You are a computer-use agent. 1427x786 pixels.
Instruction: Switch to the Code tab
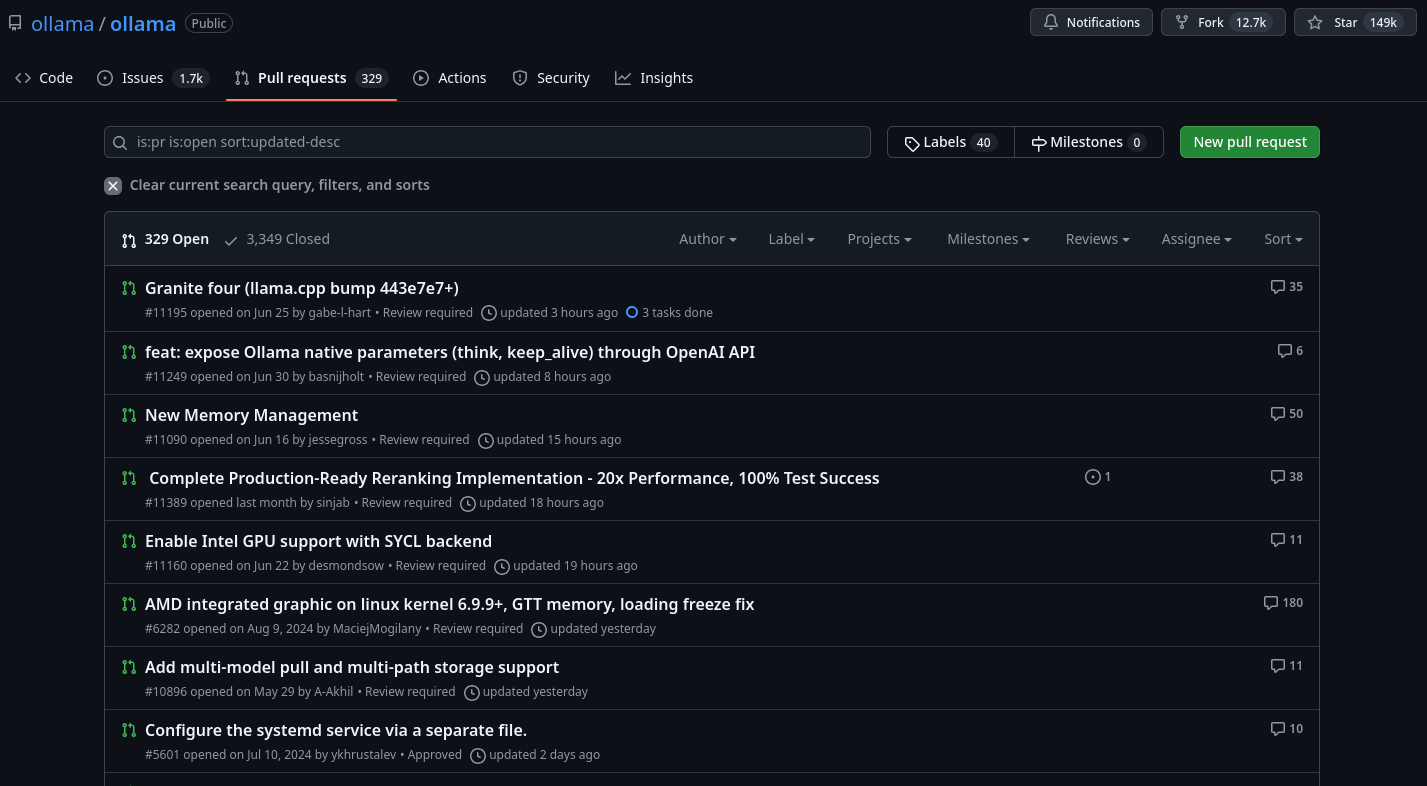click(x=44, y=78)
